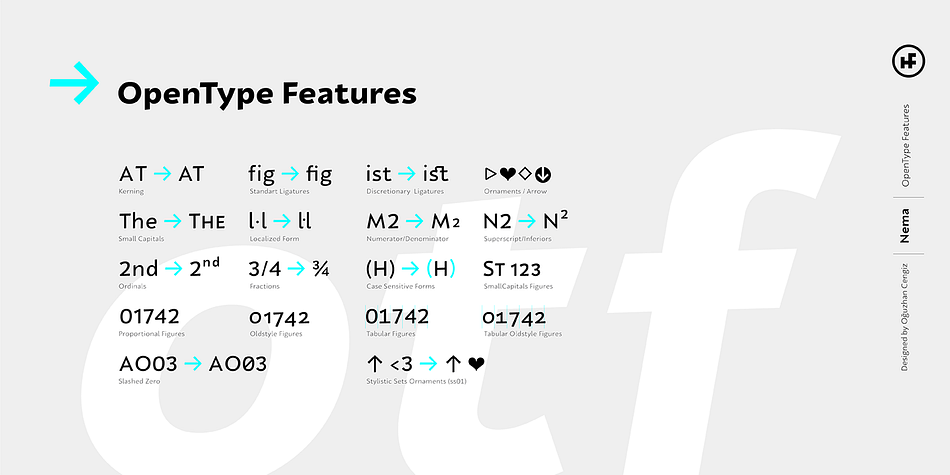Click the triangle outline ornament

[x=490, y=174]
